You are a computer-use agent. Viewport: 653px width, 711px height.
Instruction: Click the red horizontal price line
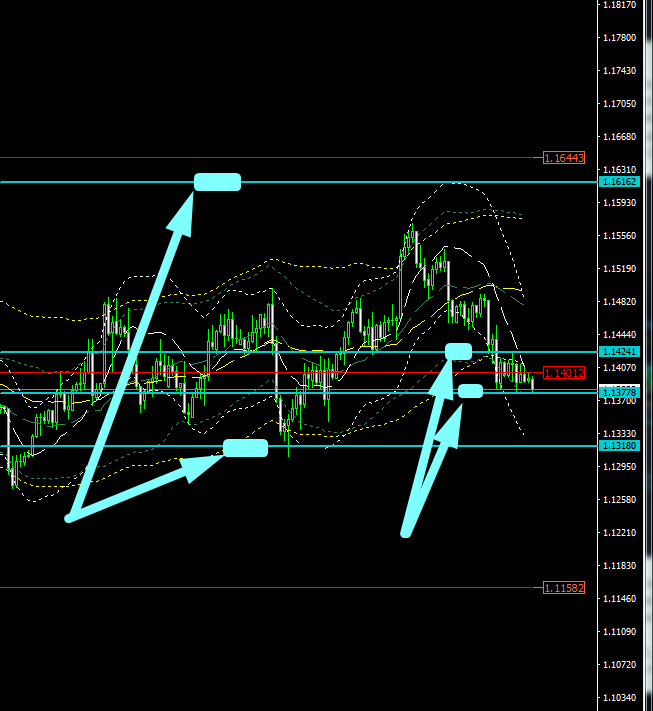pos(300,373)
